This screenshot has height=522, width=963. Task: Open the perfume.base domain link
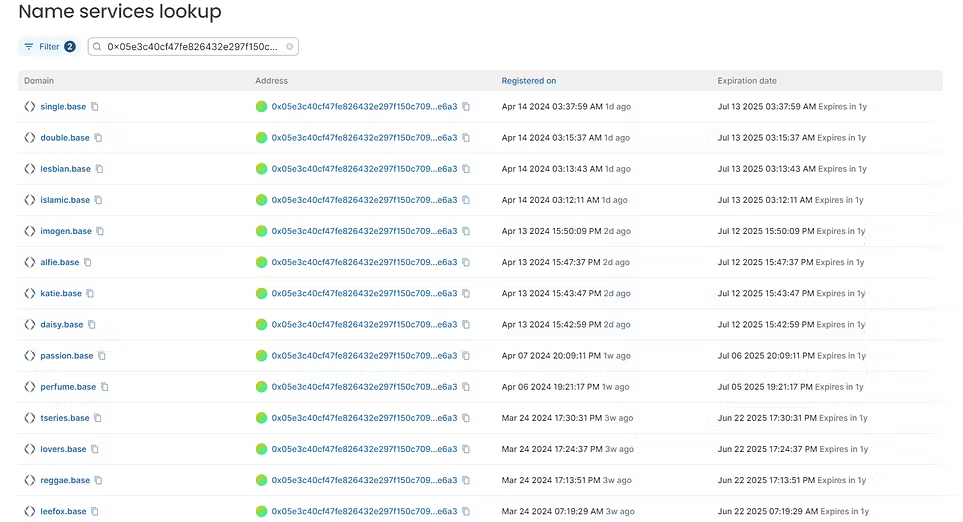tap(68, 387)
